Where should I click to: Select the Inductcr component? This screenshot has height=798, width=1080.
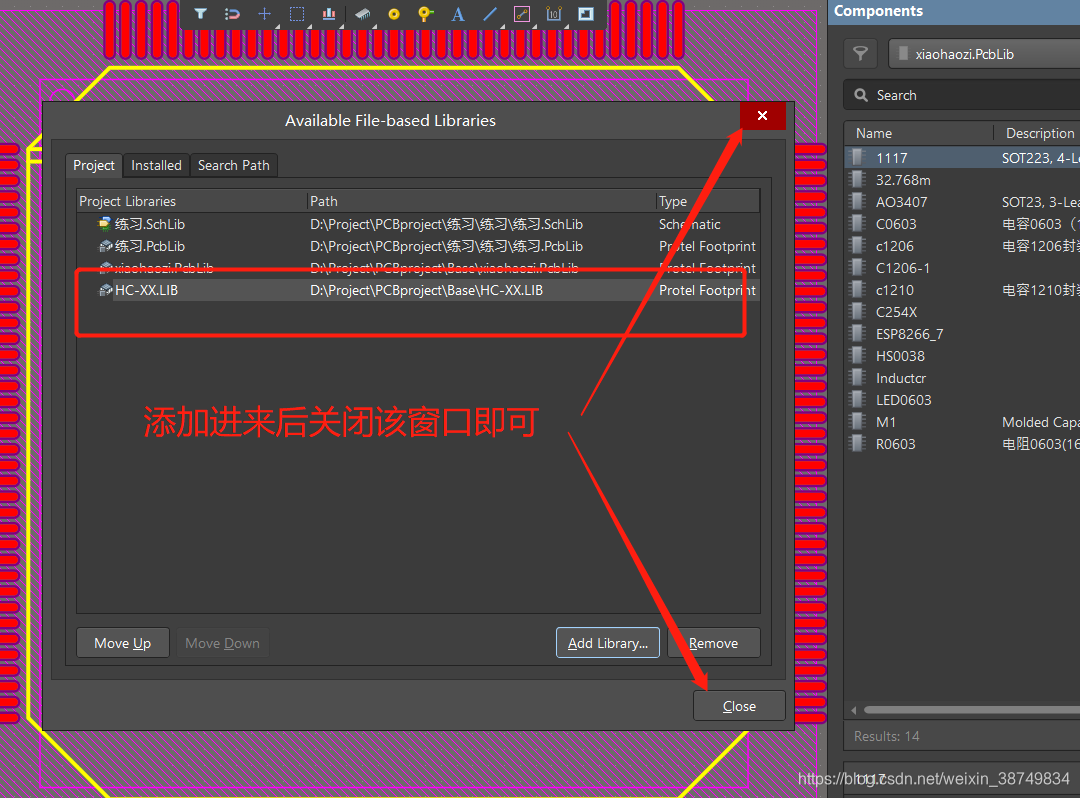click(x=963, y=378)
